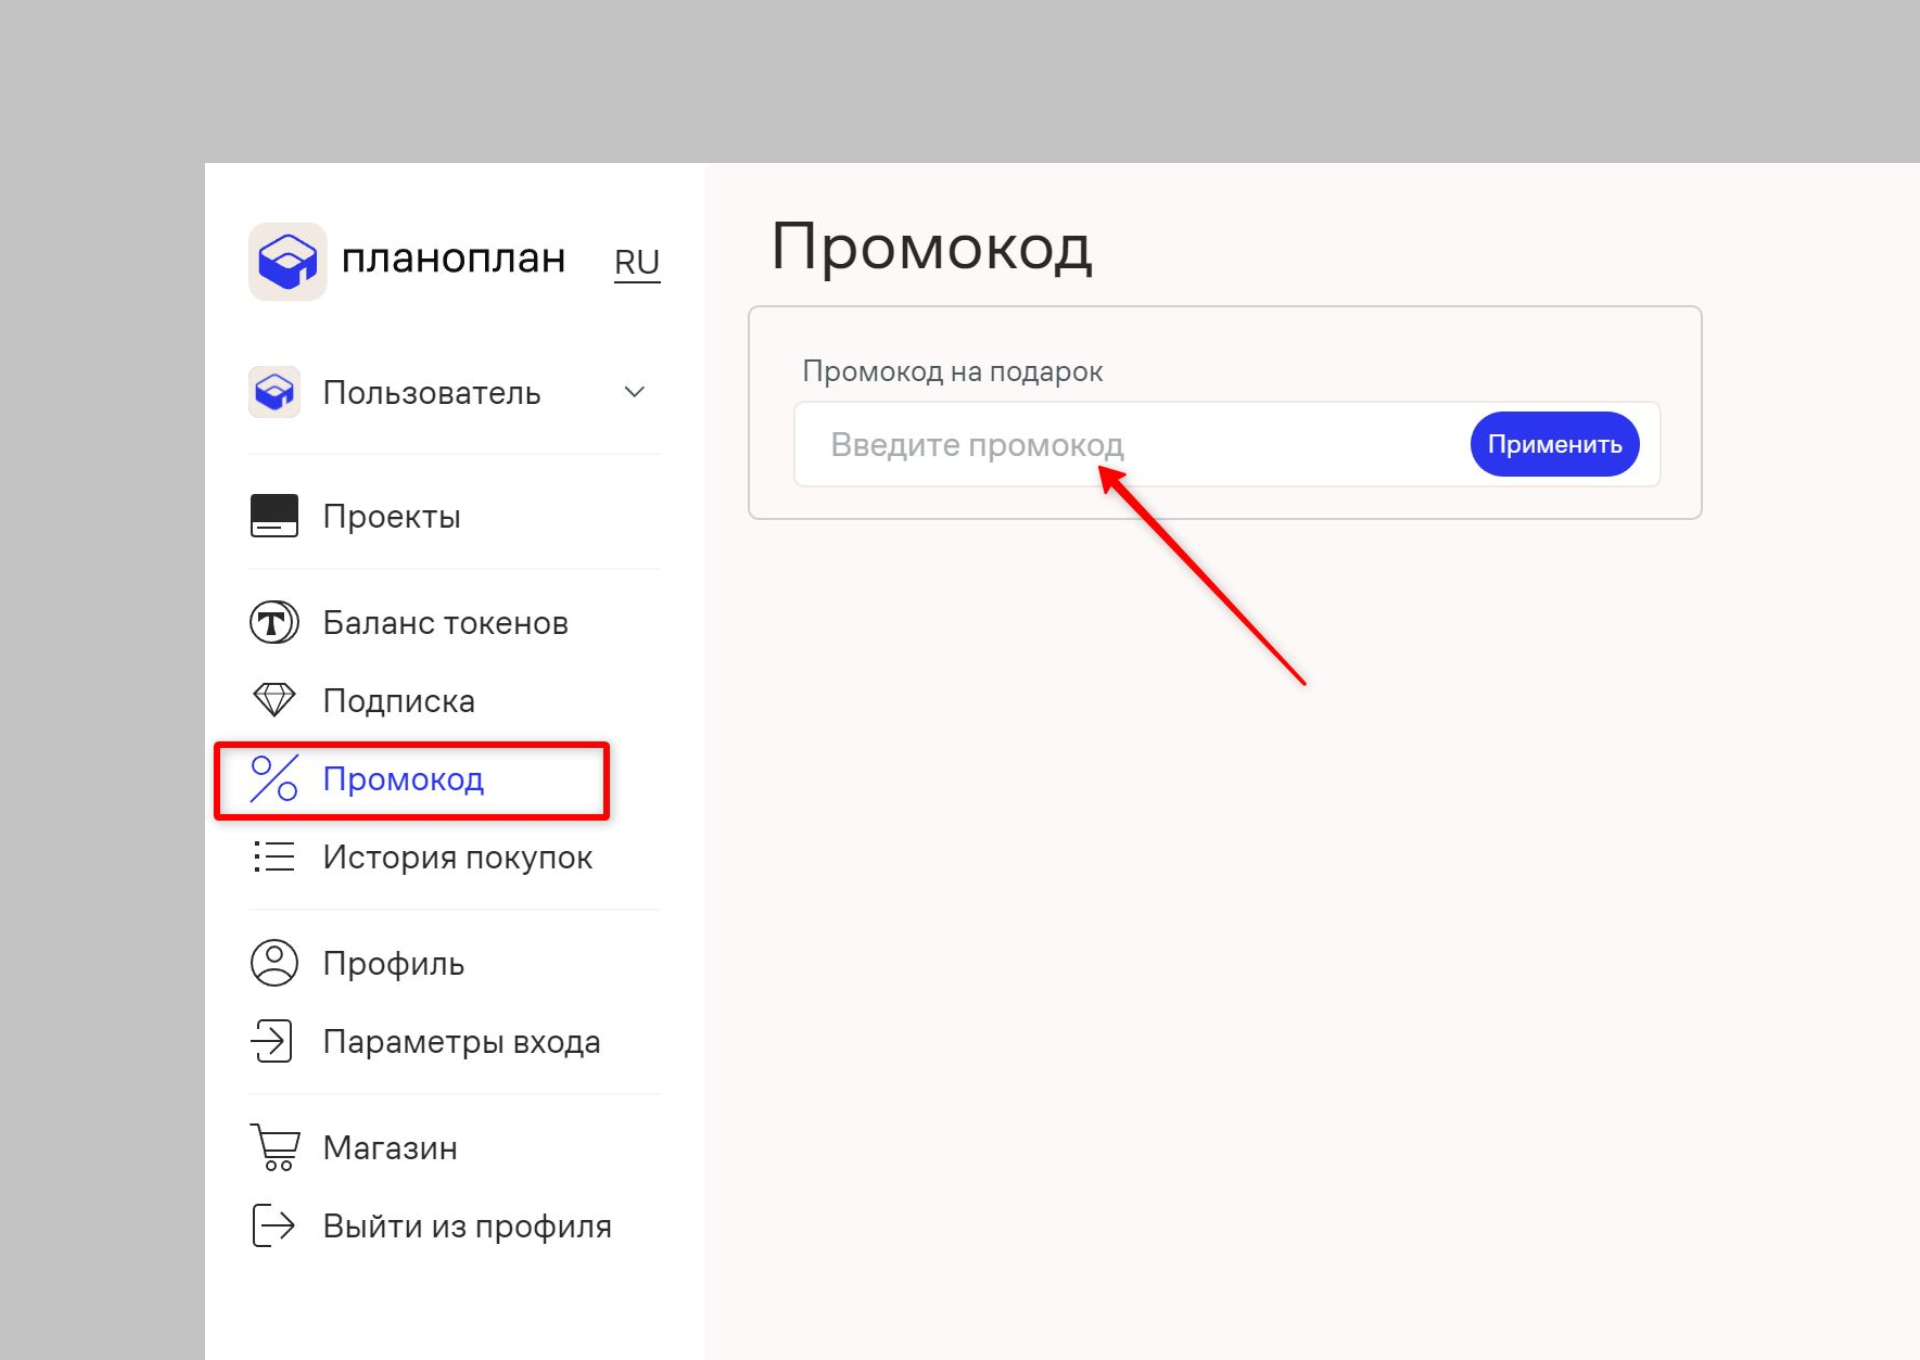Screen dimensions: 1920x1360
Task: Open the RU language selector
Action: pos(636,261)
